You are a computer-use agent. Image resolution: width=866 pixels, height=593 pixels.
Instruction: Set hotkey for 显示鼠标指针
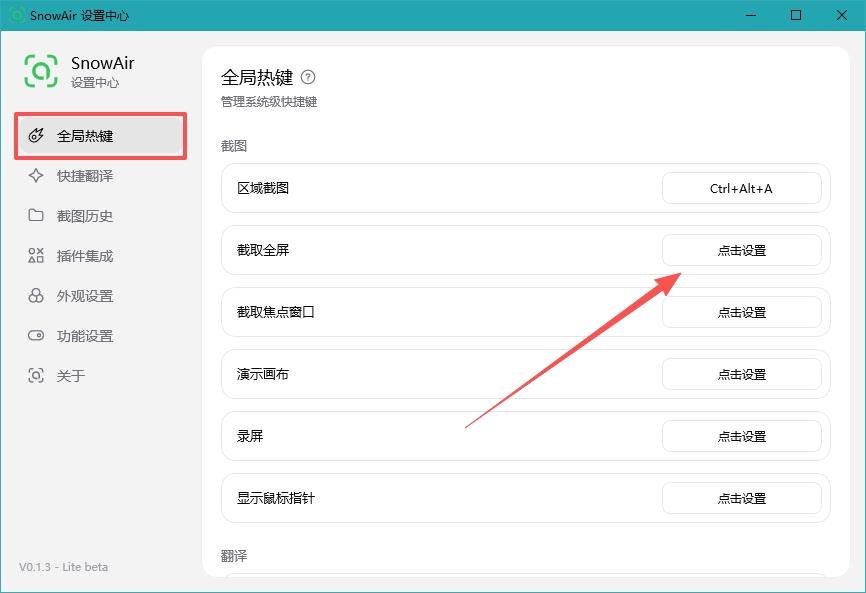[742, 499]
